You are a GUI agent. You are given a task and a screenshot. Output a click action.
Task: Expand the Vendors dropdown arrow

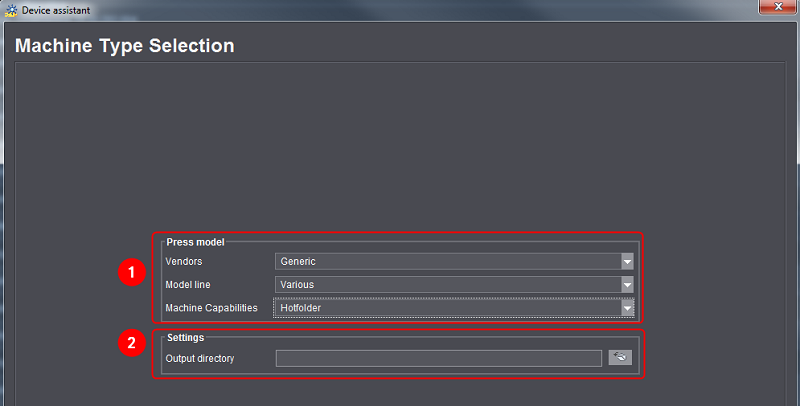point(627,262)
